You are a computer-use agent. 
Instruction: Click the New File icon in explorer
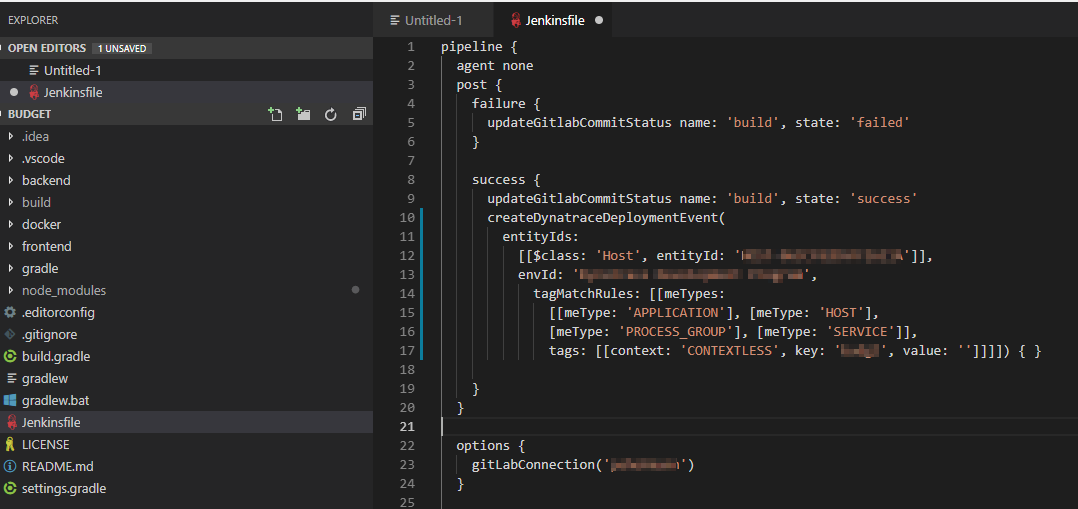(275, 115)
